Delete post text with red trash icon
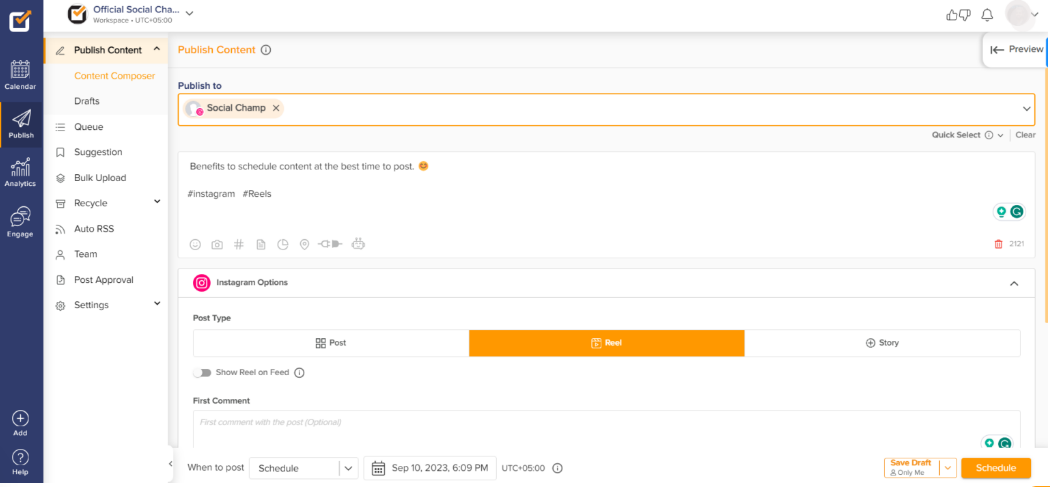The width and height of the screenshot is (1050, 487). coord(998,244)
